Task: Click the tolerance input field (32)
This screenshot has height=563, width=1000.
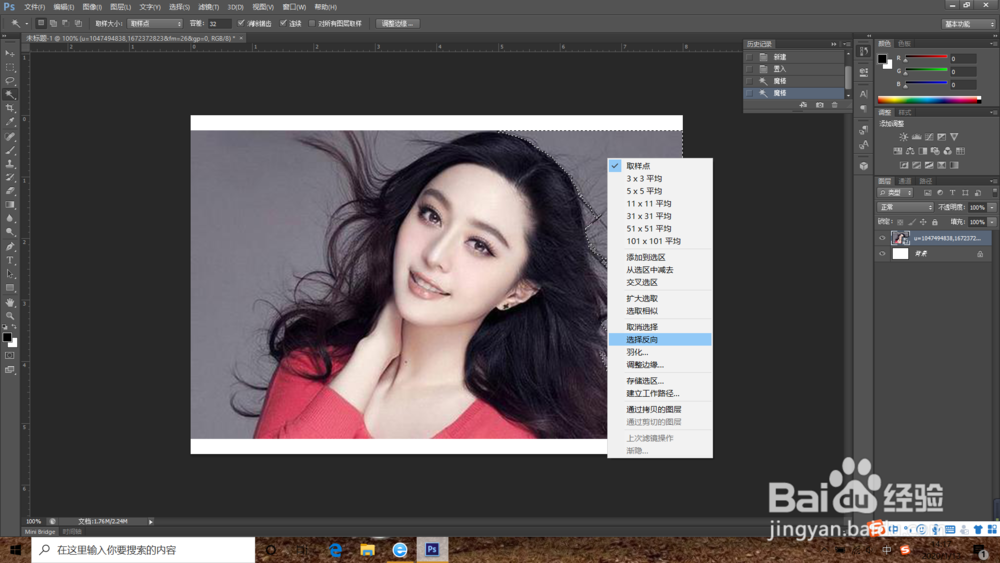Action: point(219,24)
